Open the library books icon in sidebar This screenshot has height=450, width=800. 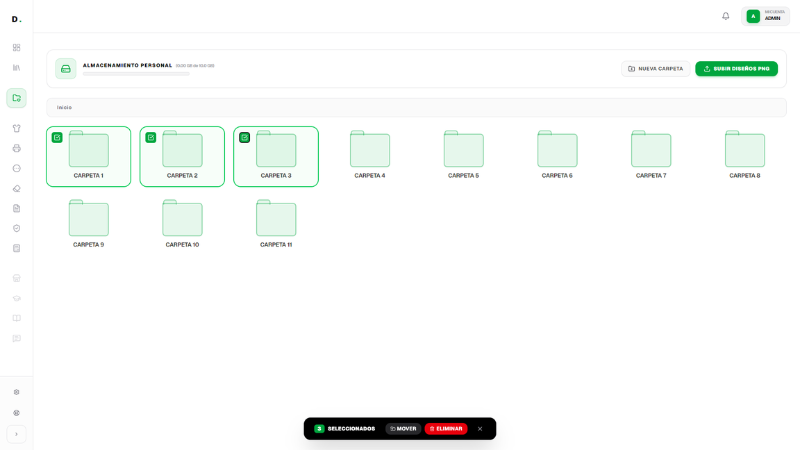(x=16, y=67)
